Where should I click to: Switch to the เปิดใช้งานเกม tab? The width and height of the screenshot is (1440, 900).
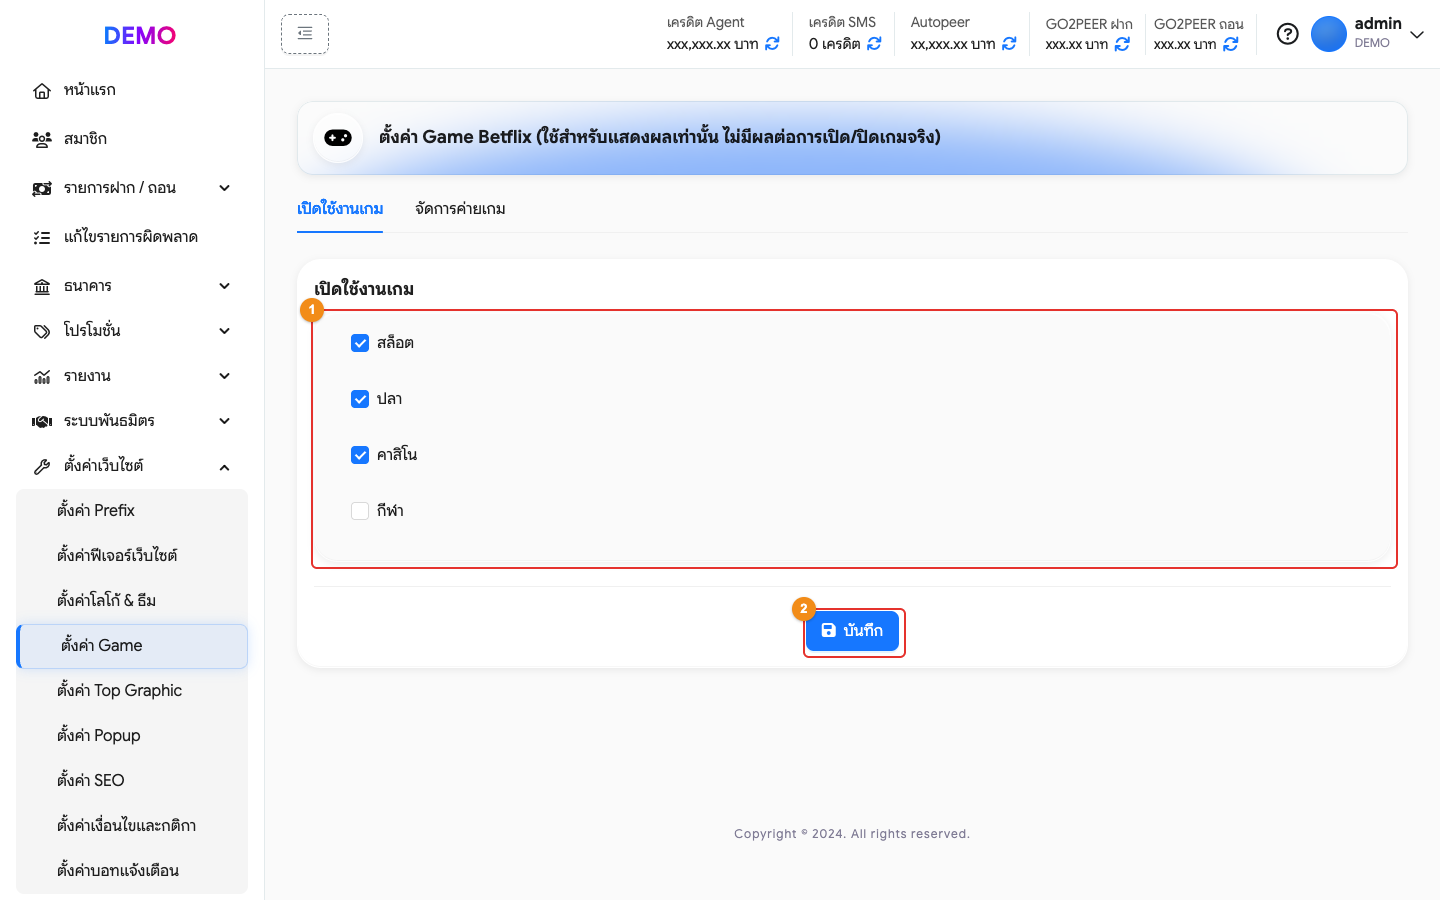pyautogui.click(x=340, y=209)
